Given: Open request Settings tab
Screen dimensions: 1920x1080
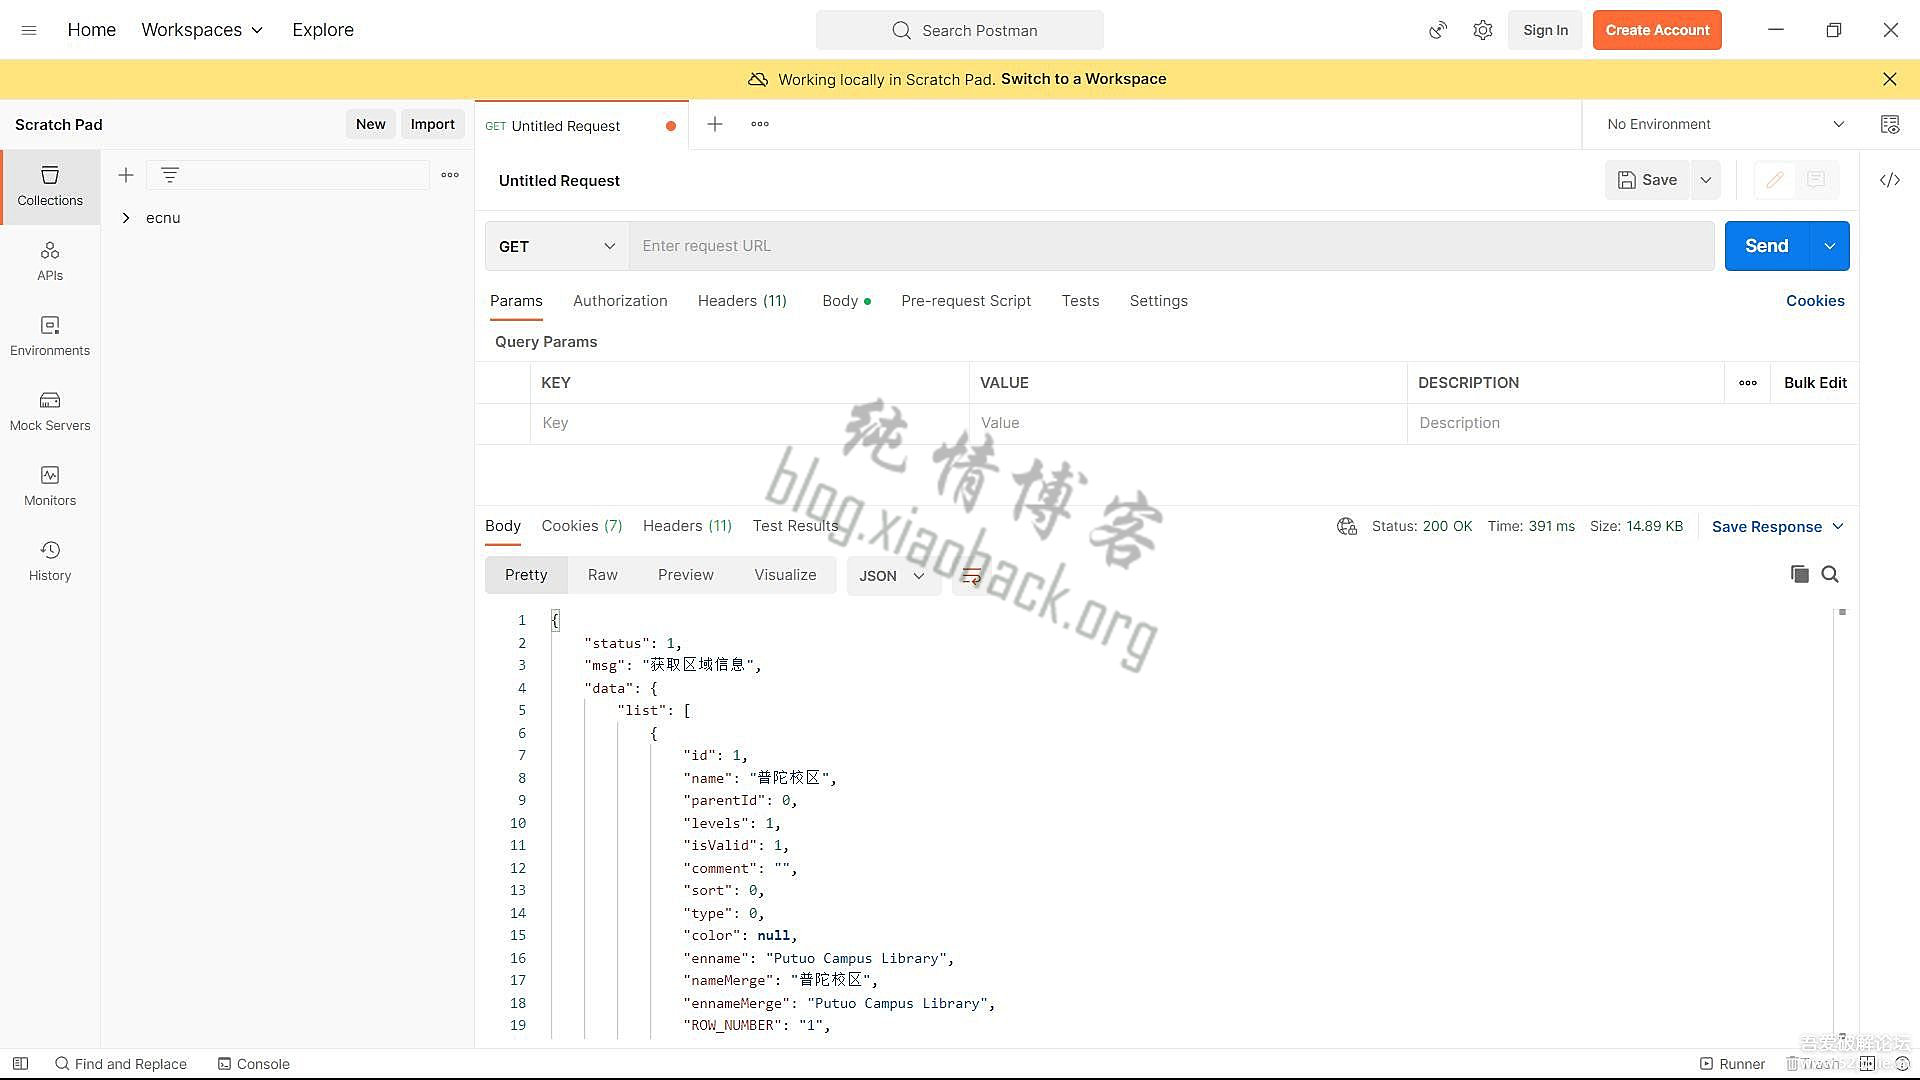Looking at the screenshot, I should click(x=1158, y=301).
